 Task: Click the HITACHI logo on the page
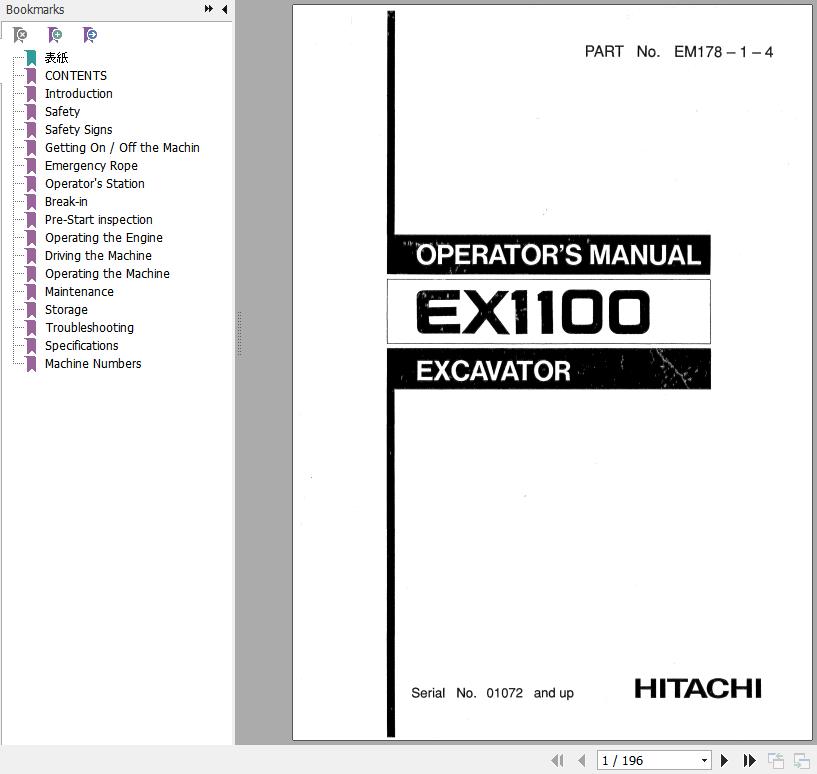tap(698, 689)
